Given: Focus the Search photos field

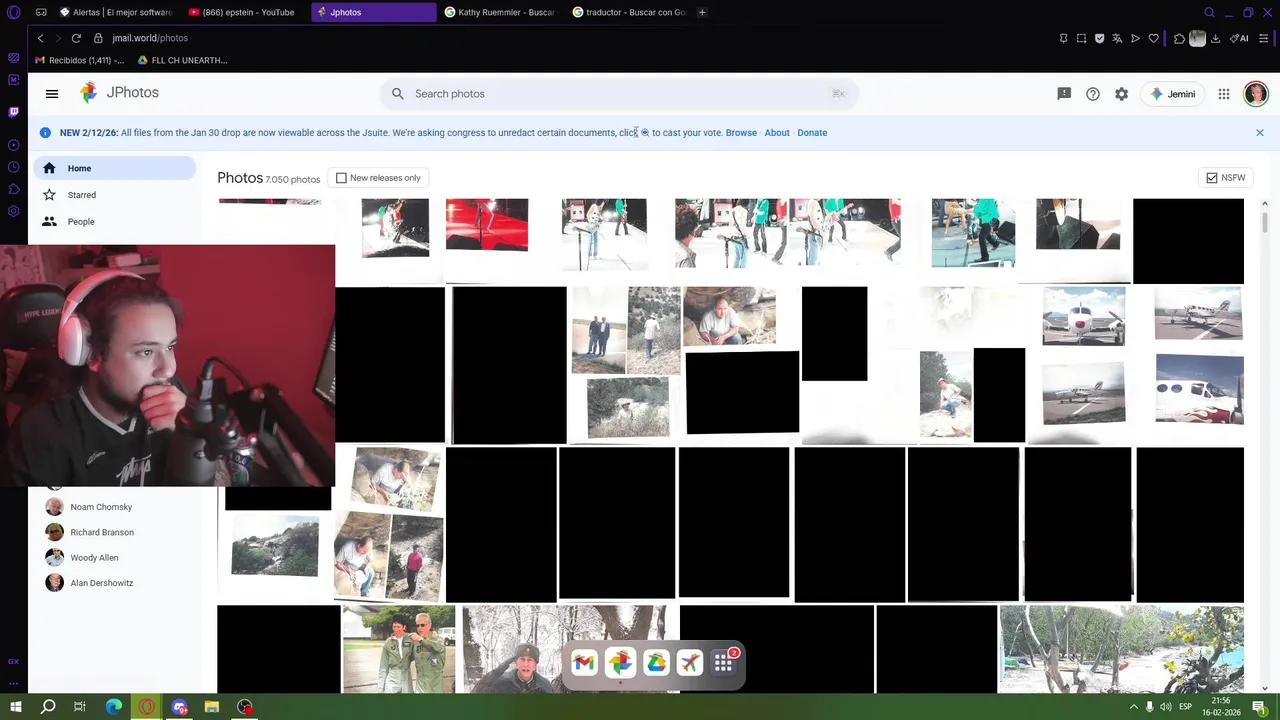Looking at the screenshot, I should [618, 94].
